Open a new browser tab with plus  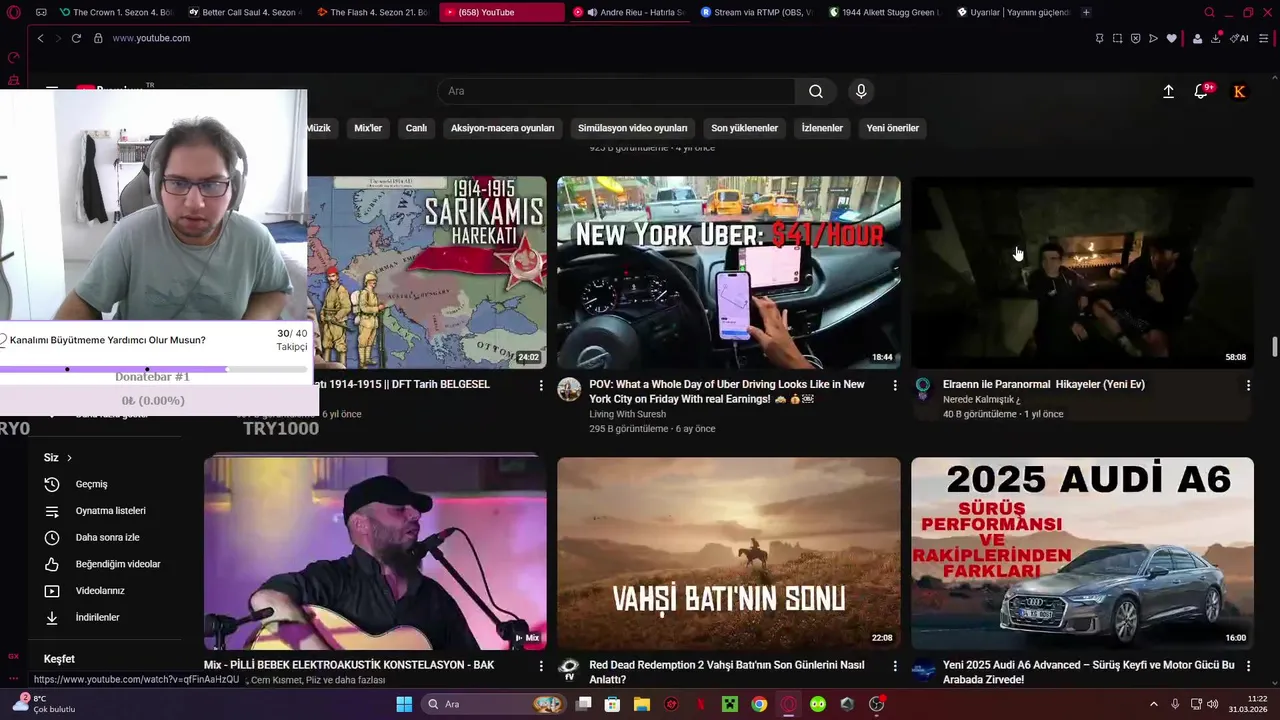(1086, 12)
